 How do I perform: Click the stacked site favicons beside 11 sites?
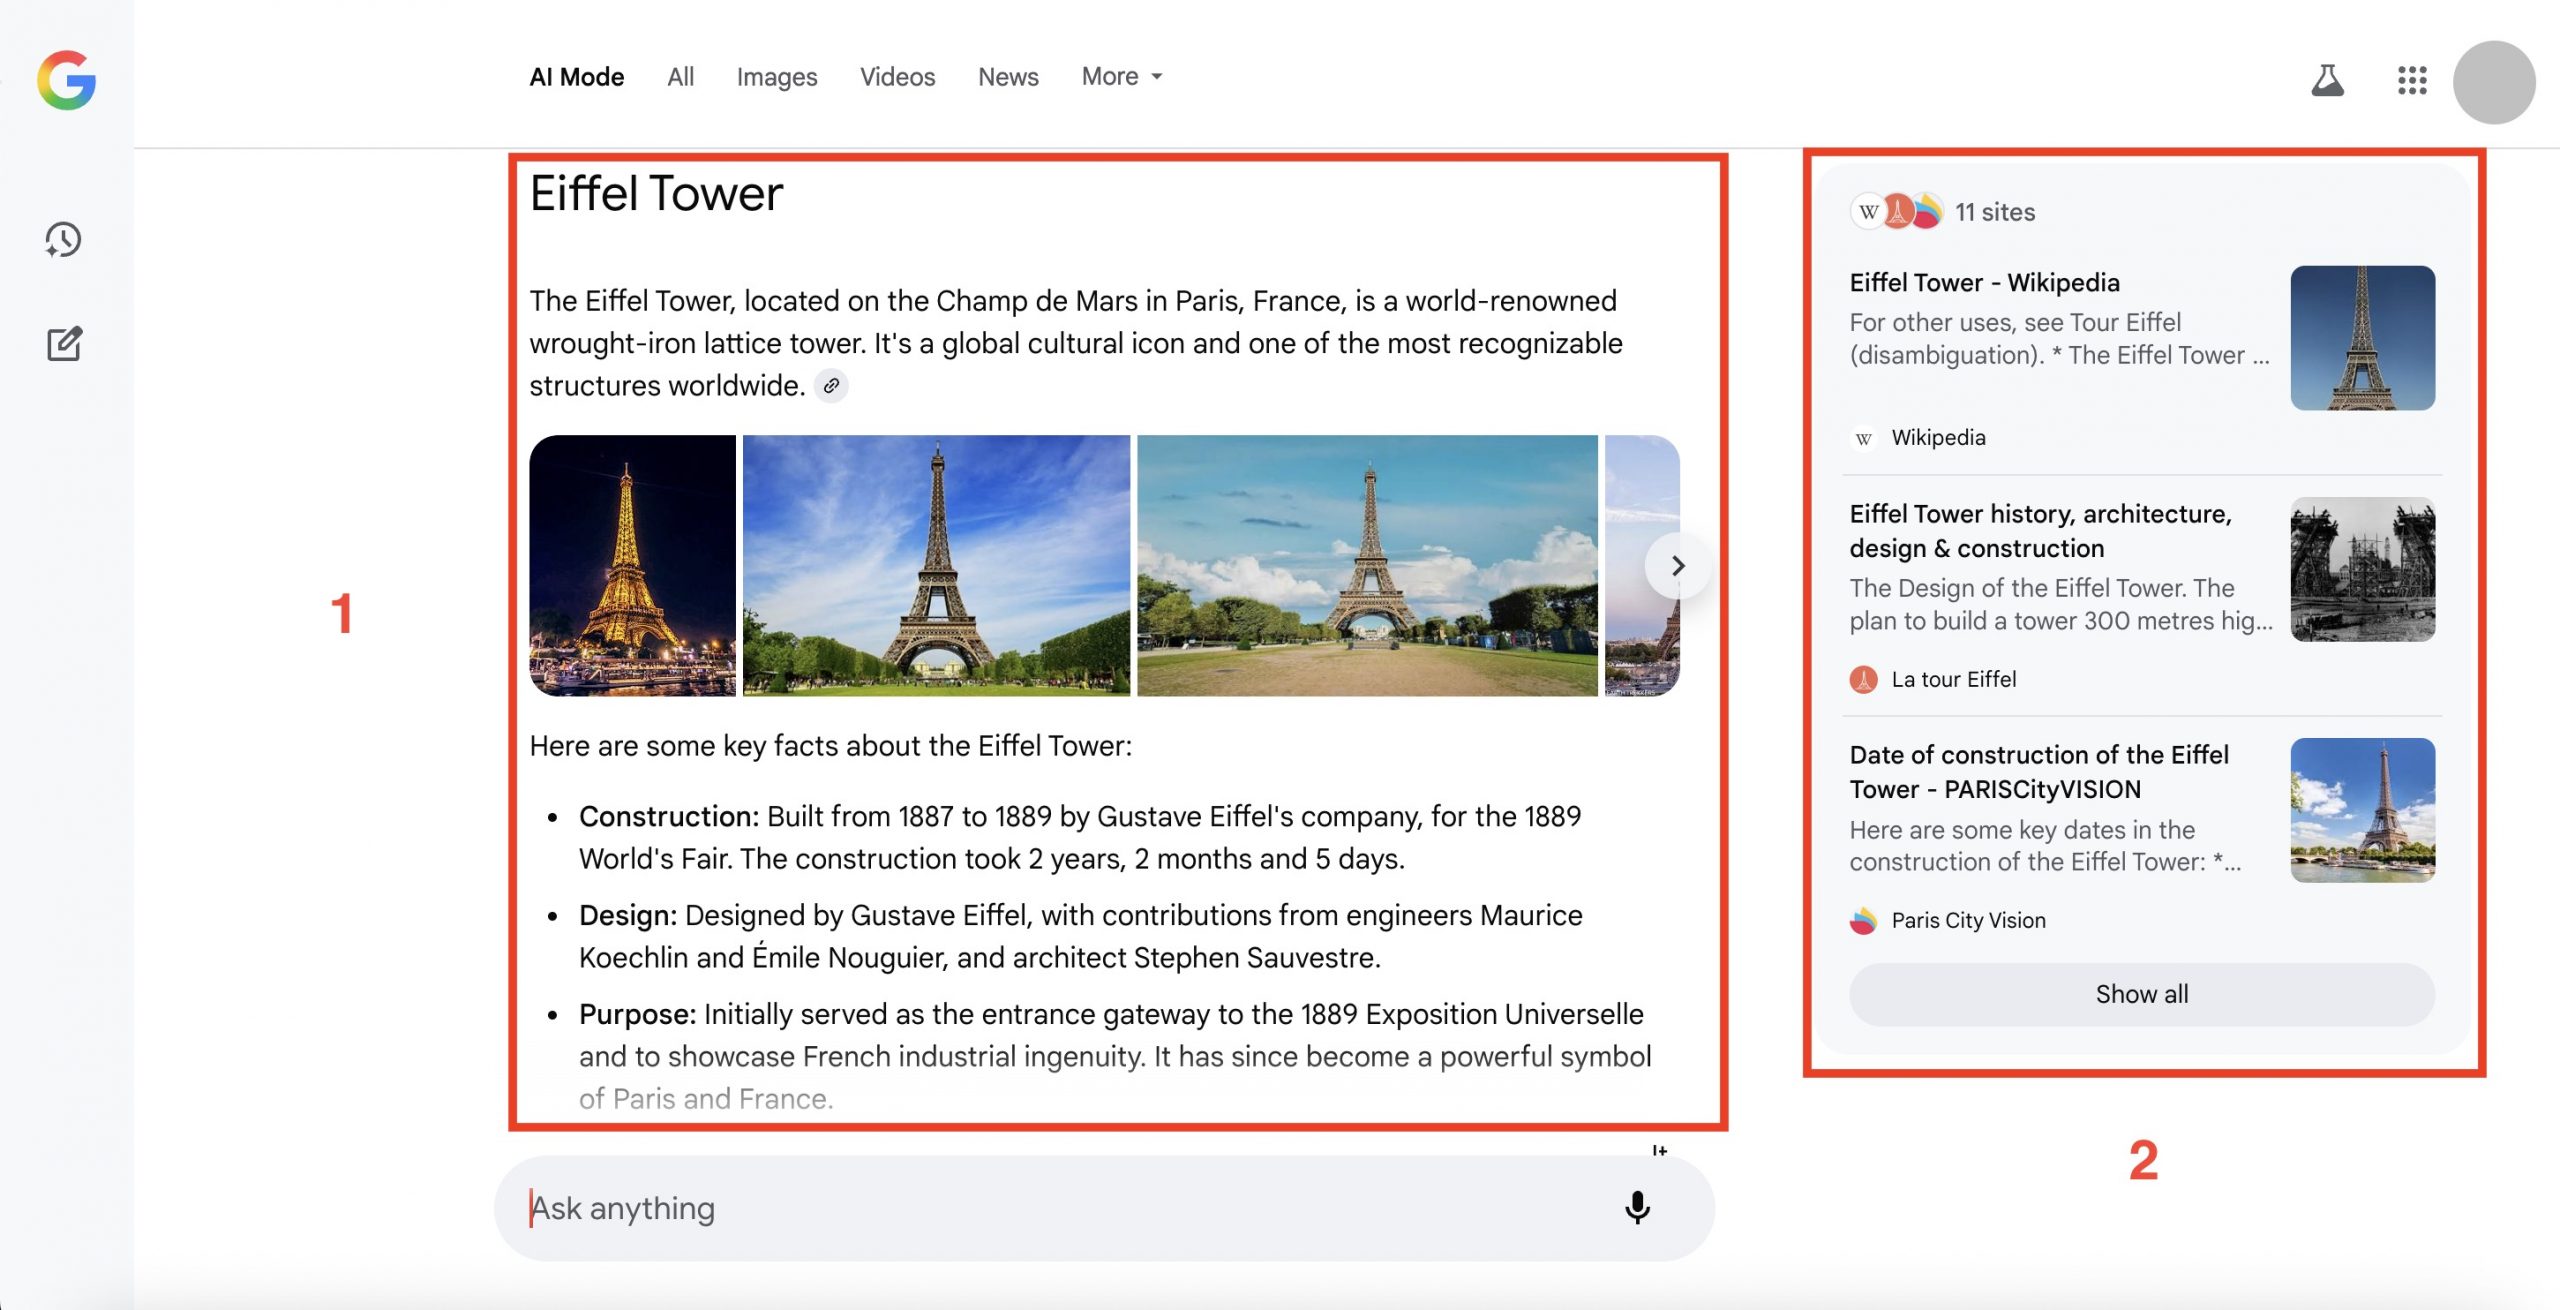click(x=1896, y=212)
